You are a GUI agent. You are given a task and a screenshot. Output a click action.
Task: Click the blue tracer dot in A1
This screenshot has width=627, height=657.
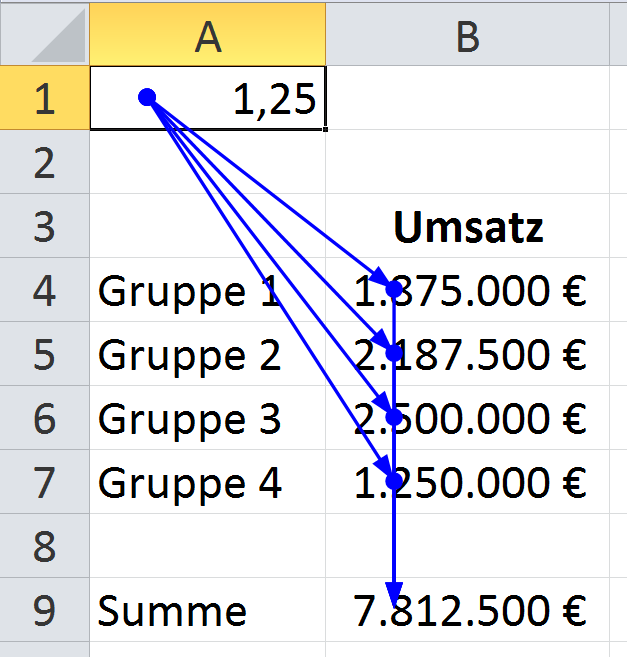pyautogui.click(x=147, y=97)
